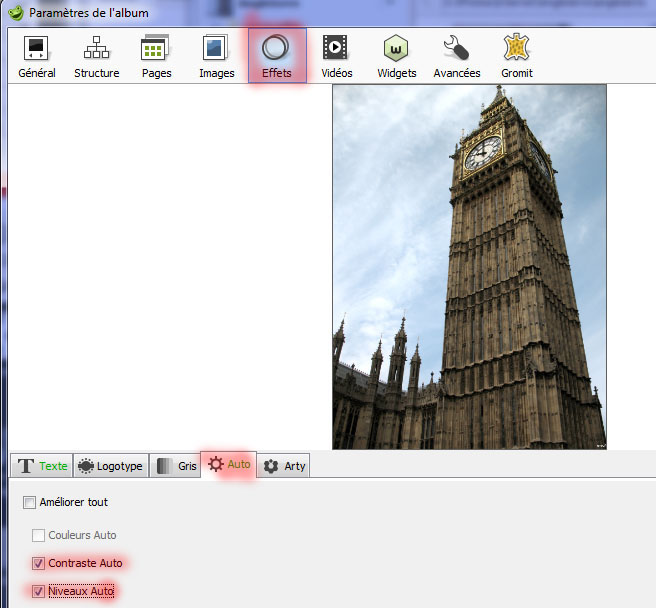Switch to the Logotype tab
Screen dimensions: 656x608
click(110, 466)
